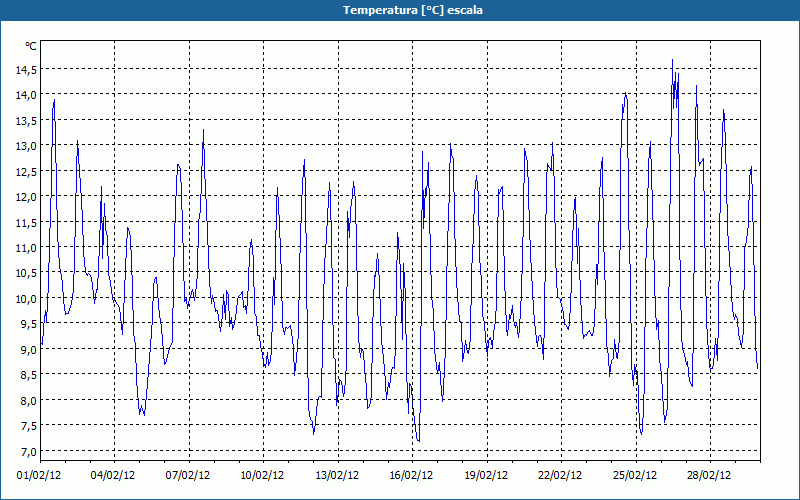Click the 22/02/12 date label
The image size is (800, 500).
click(x=560, y=475)
